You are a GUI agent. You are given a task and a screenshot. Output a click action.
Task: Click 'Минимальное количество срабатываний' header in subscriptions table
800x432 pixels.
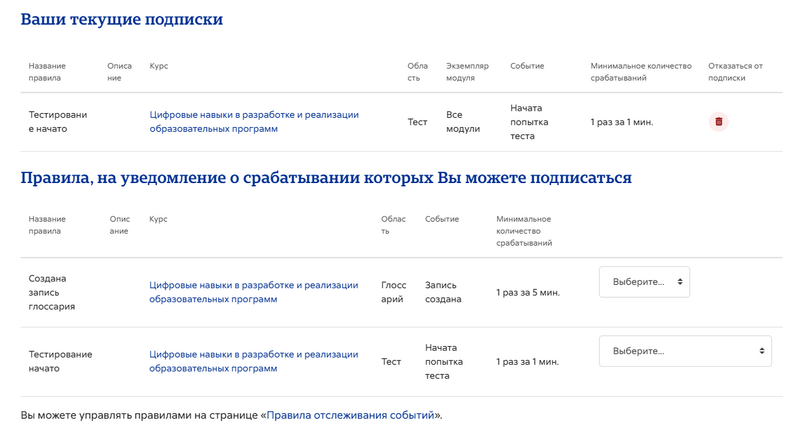click(641, 72)
